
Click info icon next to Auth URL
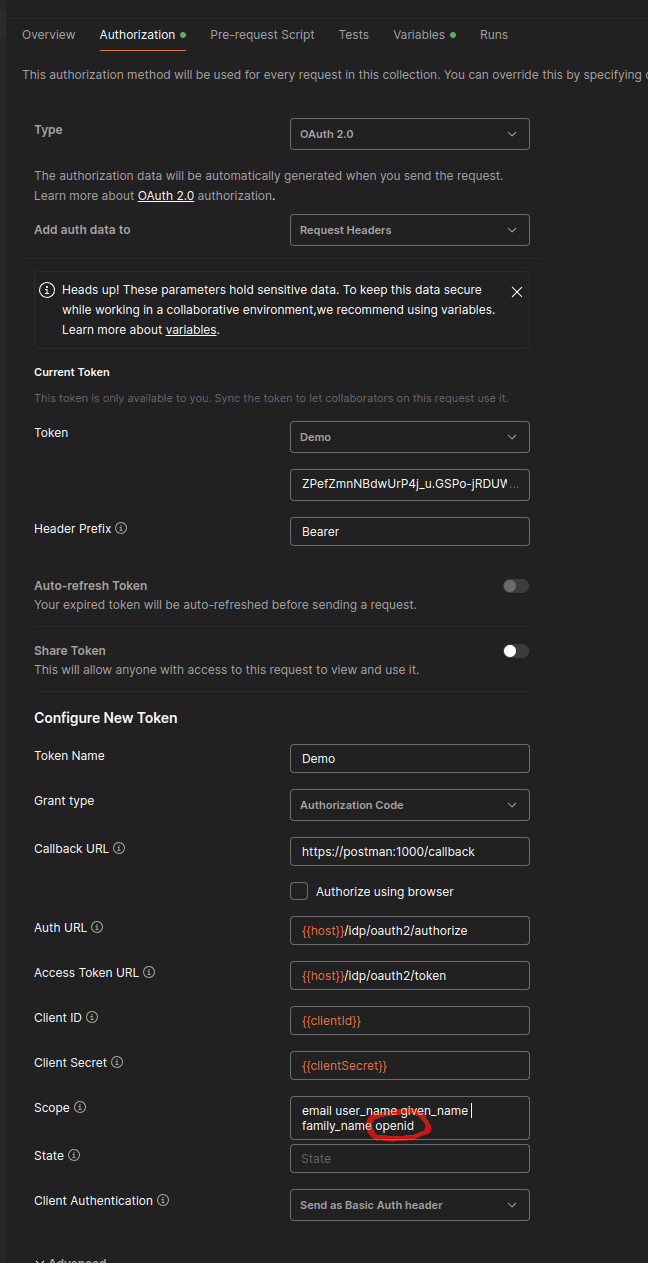(97, 927)
